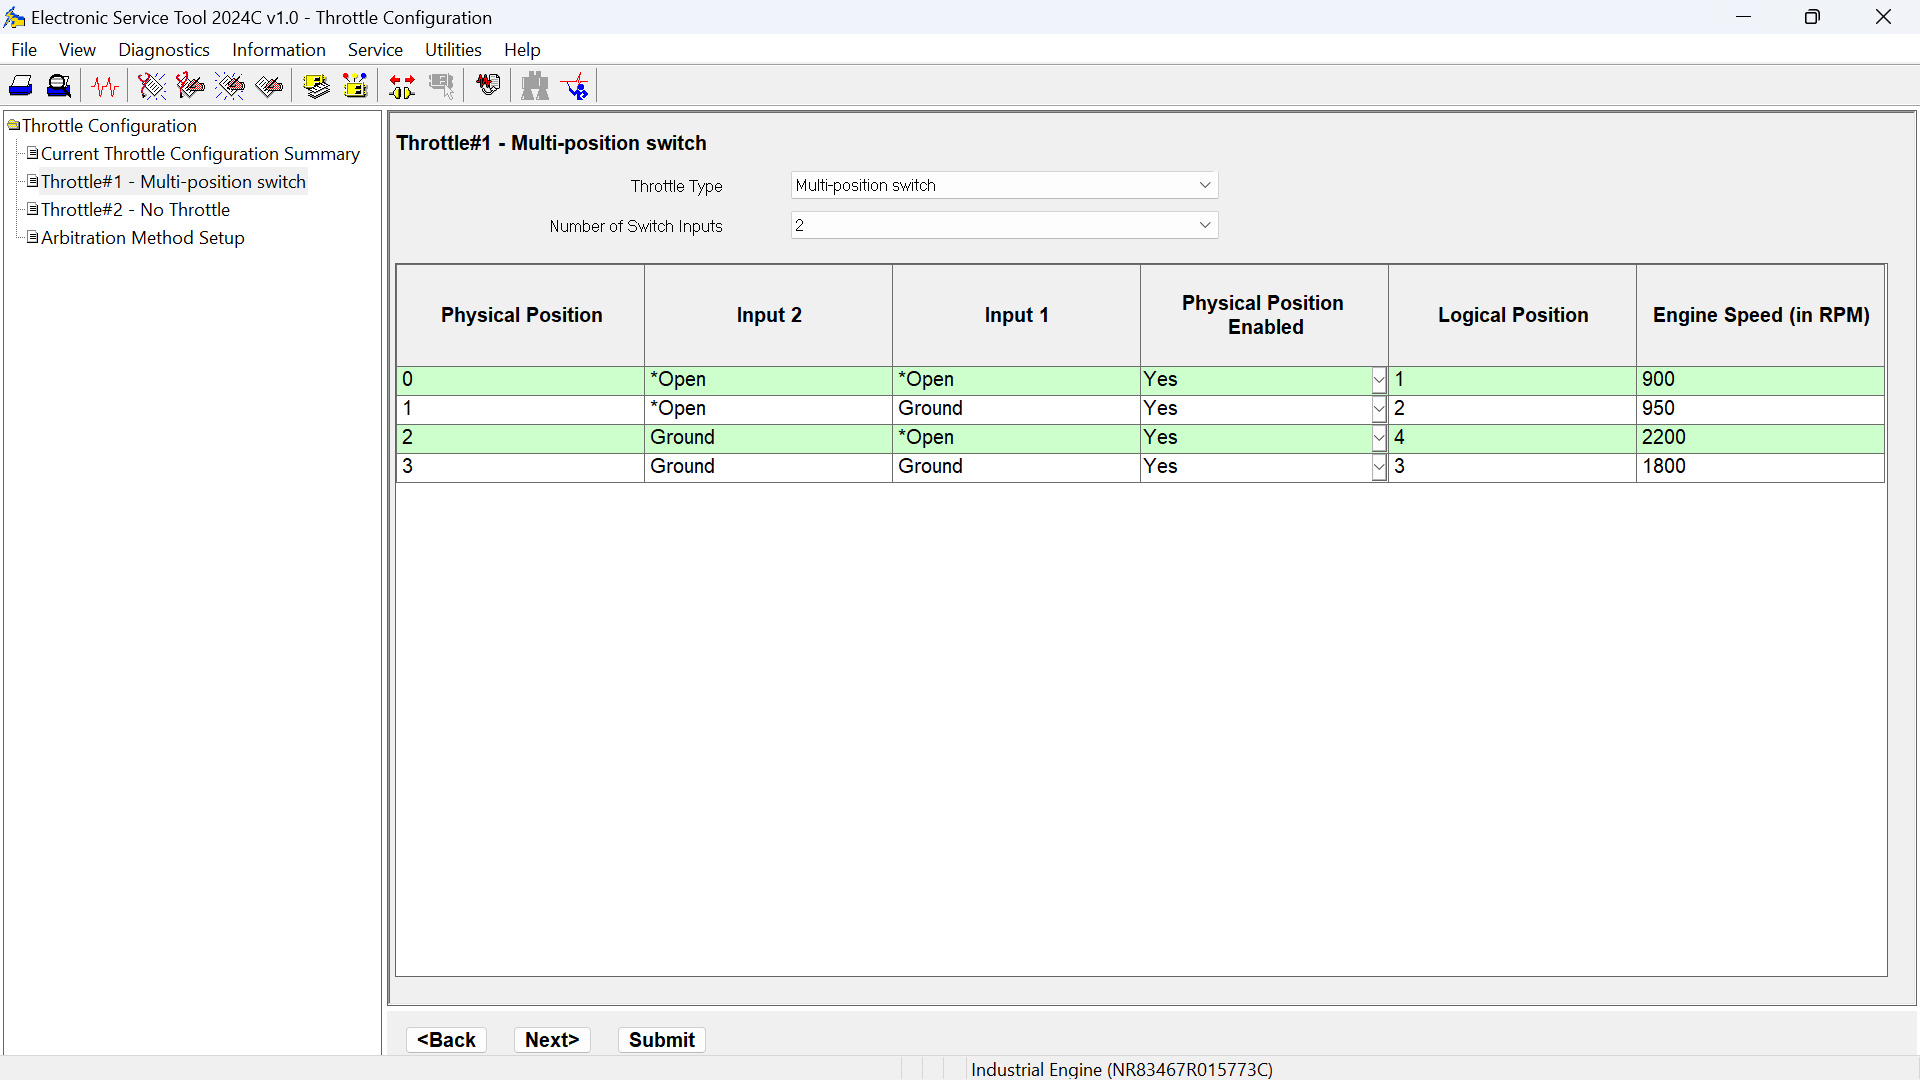This screenshot has width=1920, height=1080.
Task: Open Enabled dropdown for physical position 2
Action: [x=1379, y=438]
